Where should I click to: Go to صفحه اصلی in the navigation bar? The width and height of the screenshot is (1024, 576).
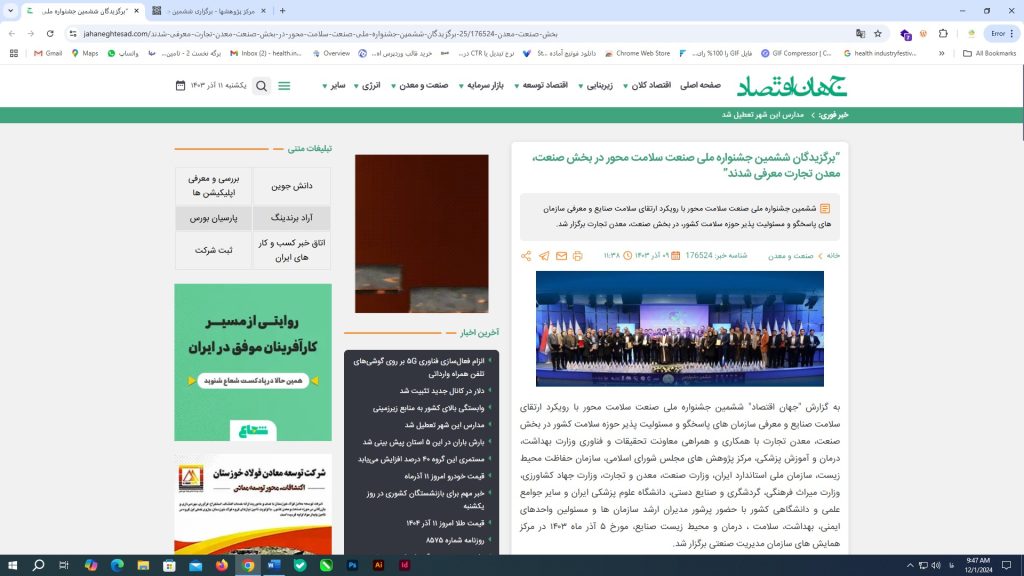(x=700, y=86)
